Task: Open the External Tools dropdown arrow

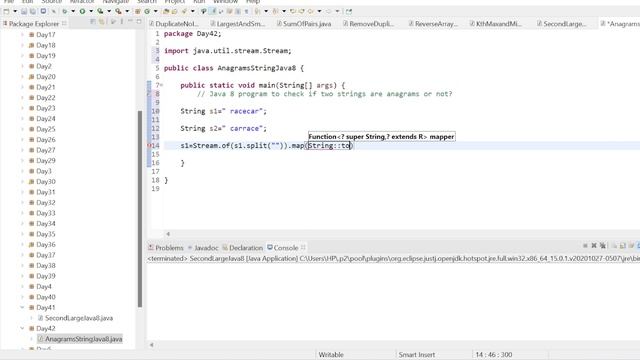Action: tap(127, 11)
